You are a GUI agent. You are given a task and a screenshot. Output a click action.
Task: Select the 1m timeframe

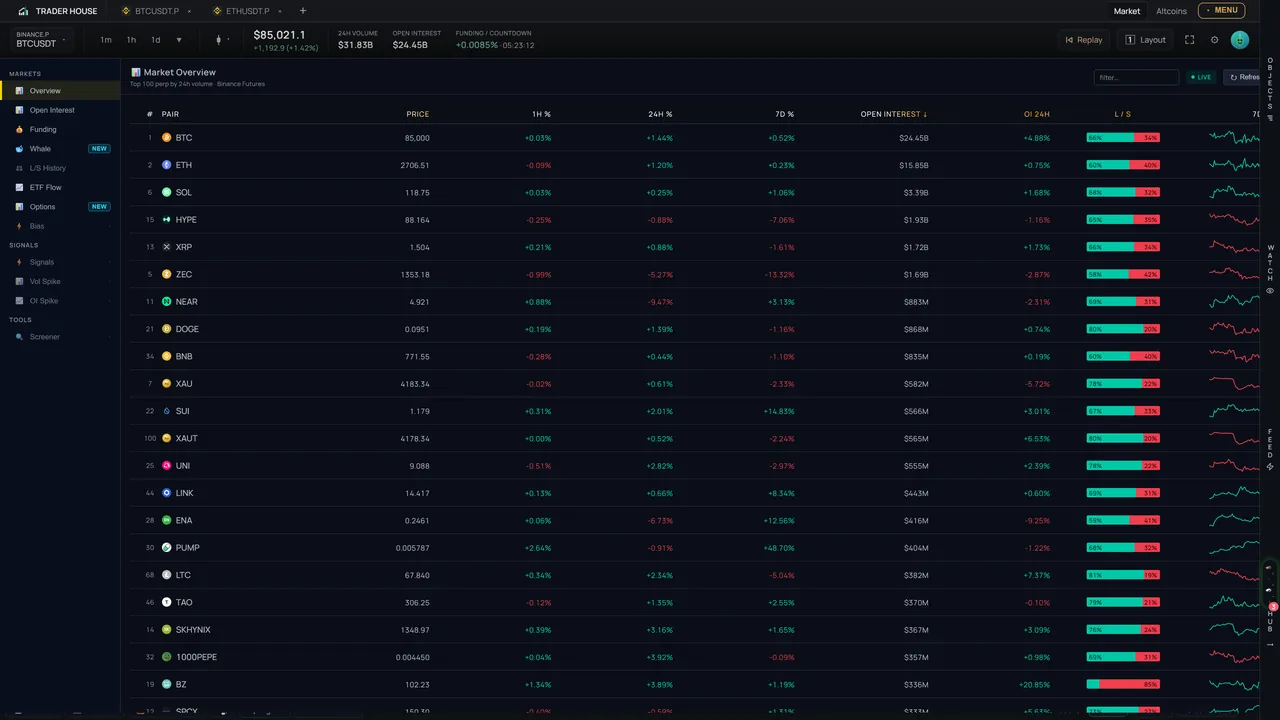106,40
